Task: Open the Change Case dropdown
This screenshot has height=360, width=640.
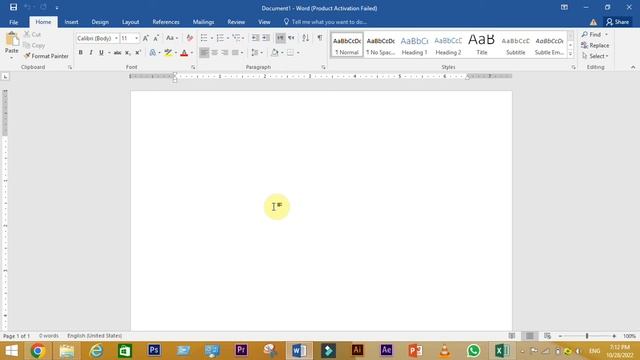Action: pos(172,38)
